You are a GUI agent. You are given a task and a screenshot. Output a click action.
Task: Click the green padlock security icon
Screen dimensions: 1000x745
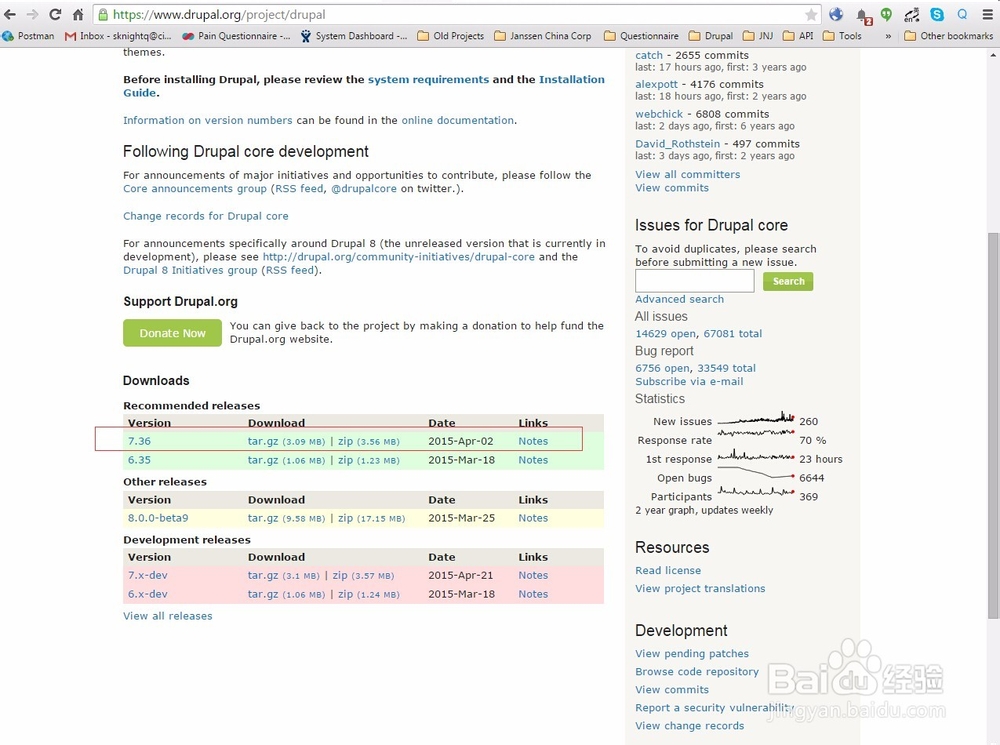(x=103, y=14)
